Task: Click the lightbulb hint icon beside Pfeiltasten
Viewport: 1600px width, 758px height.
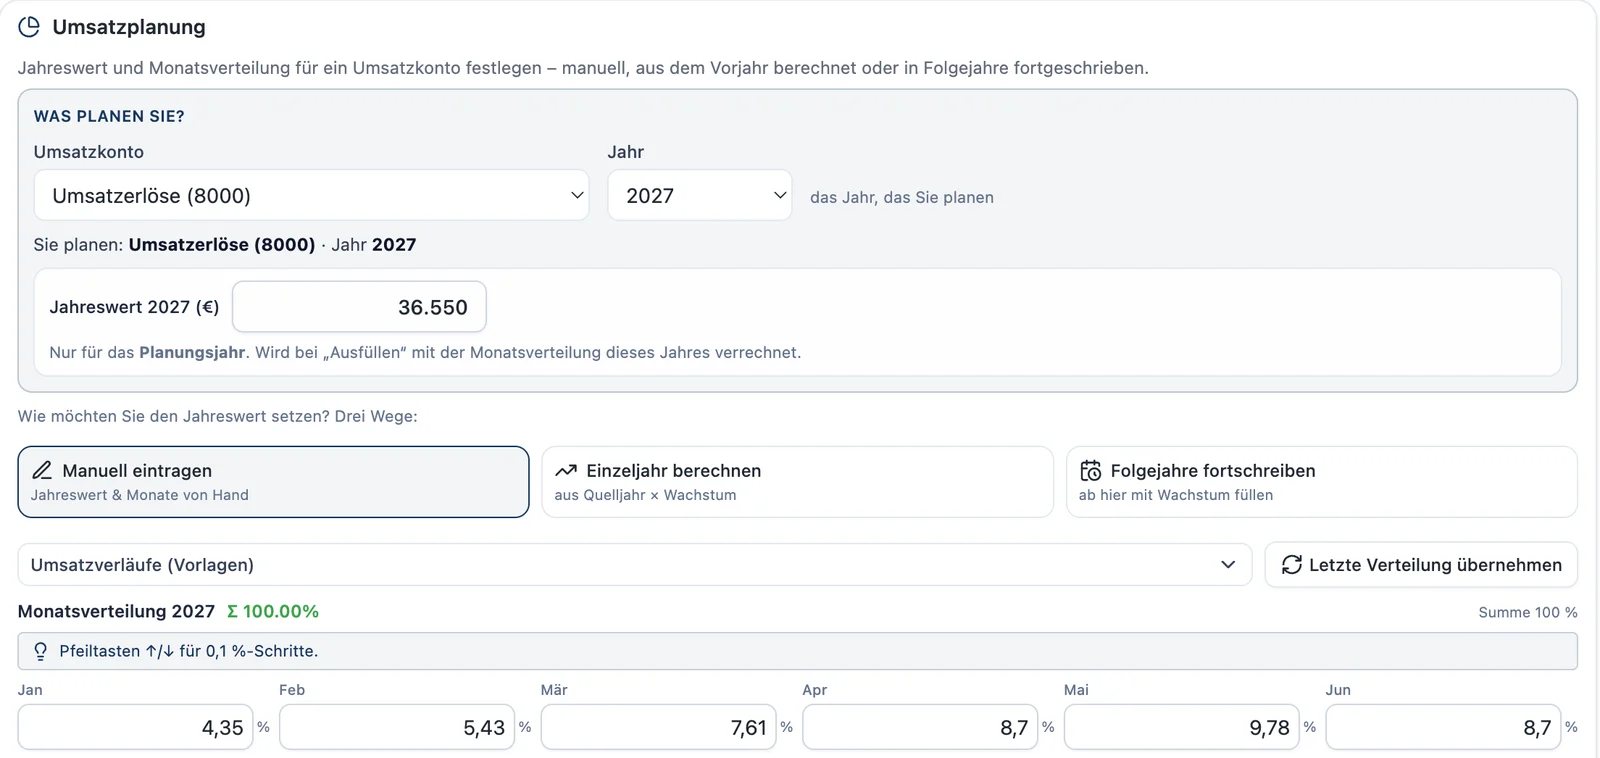Action: 41,651
